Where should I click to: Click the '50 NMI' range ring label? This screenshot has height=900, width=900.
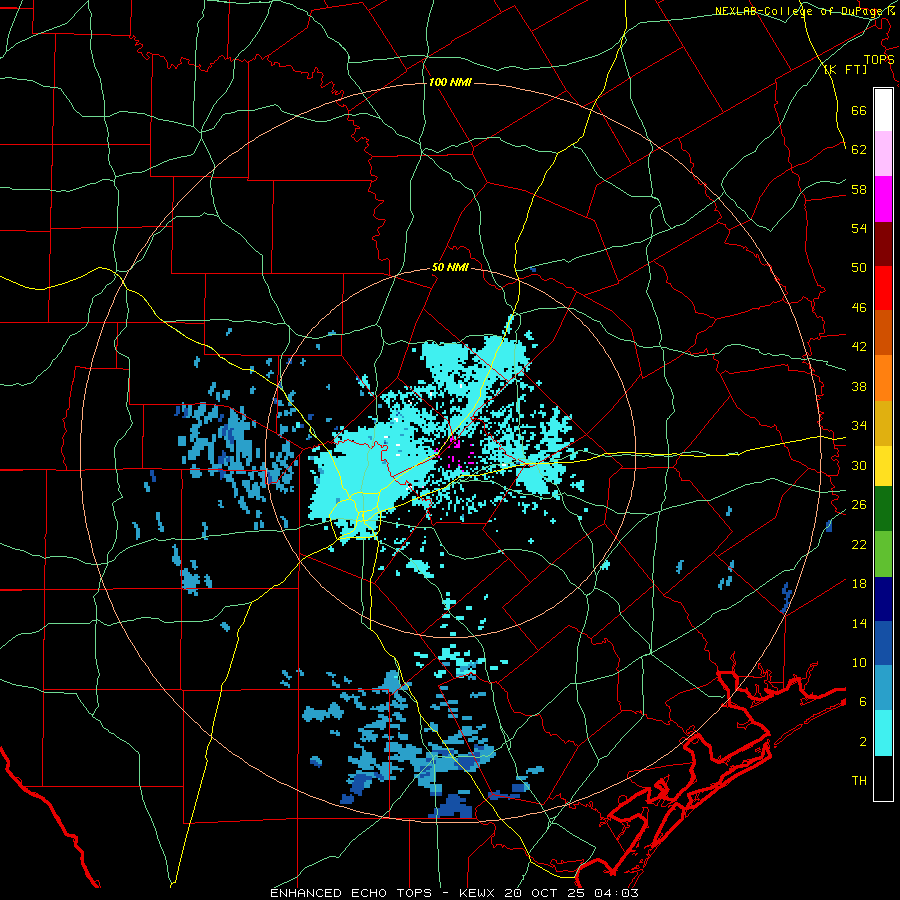pos(450,267)
